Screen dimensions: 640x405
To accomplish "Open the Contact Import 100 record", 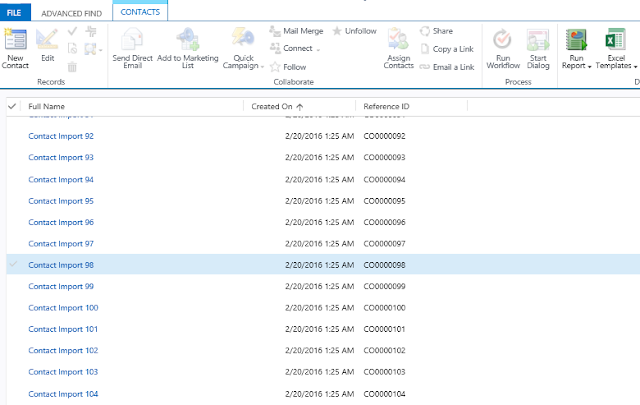I will (63, 307).
